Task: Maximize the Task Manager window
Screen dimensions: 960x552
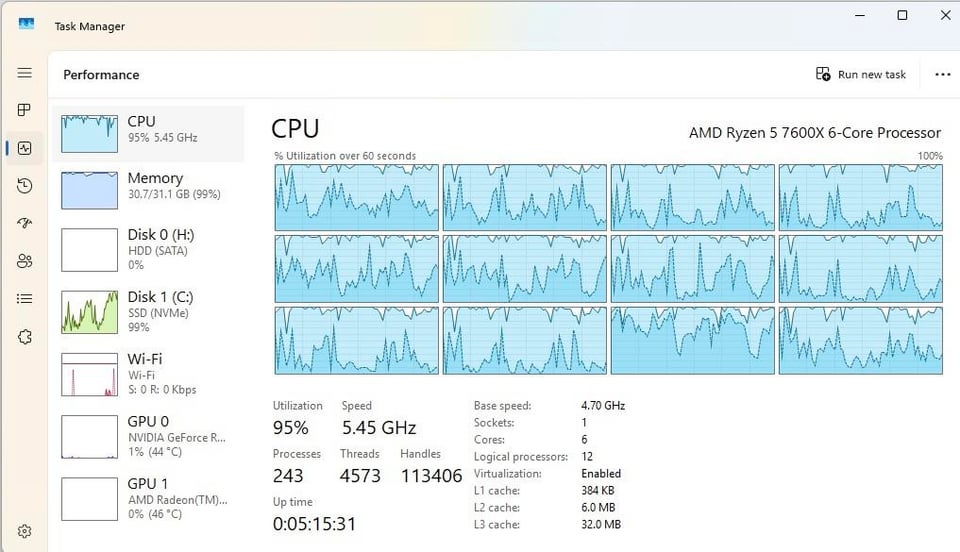Action: pos(902,15)
